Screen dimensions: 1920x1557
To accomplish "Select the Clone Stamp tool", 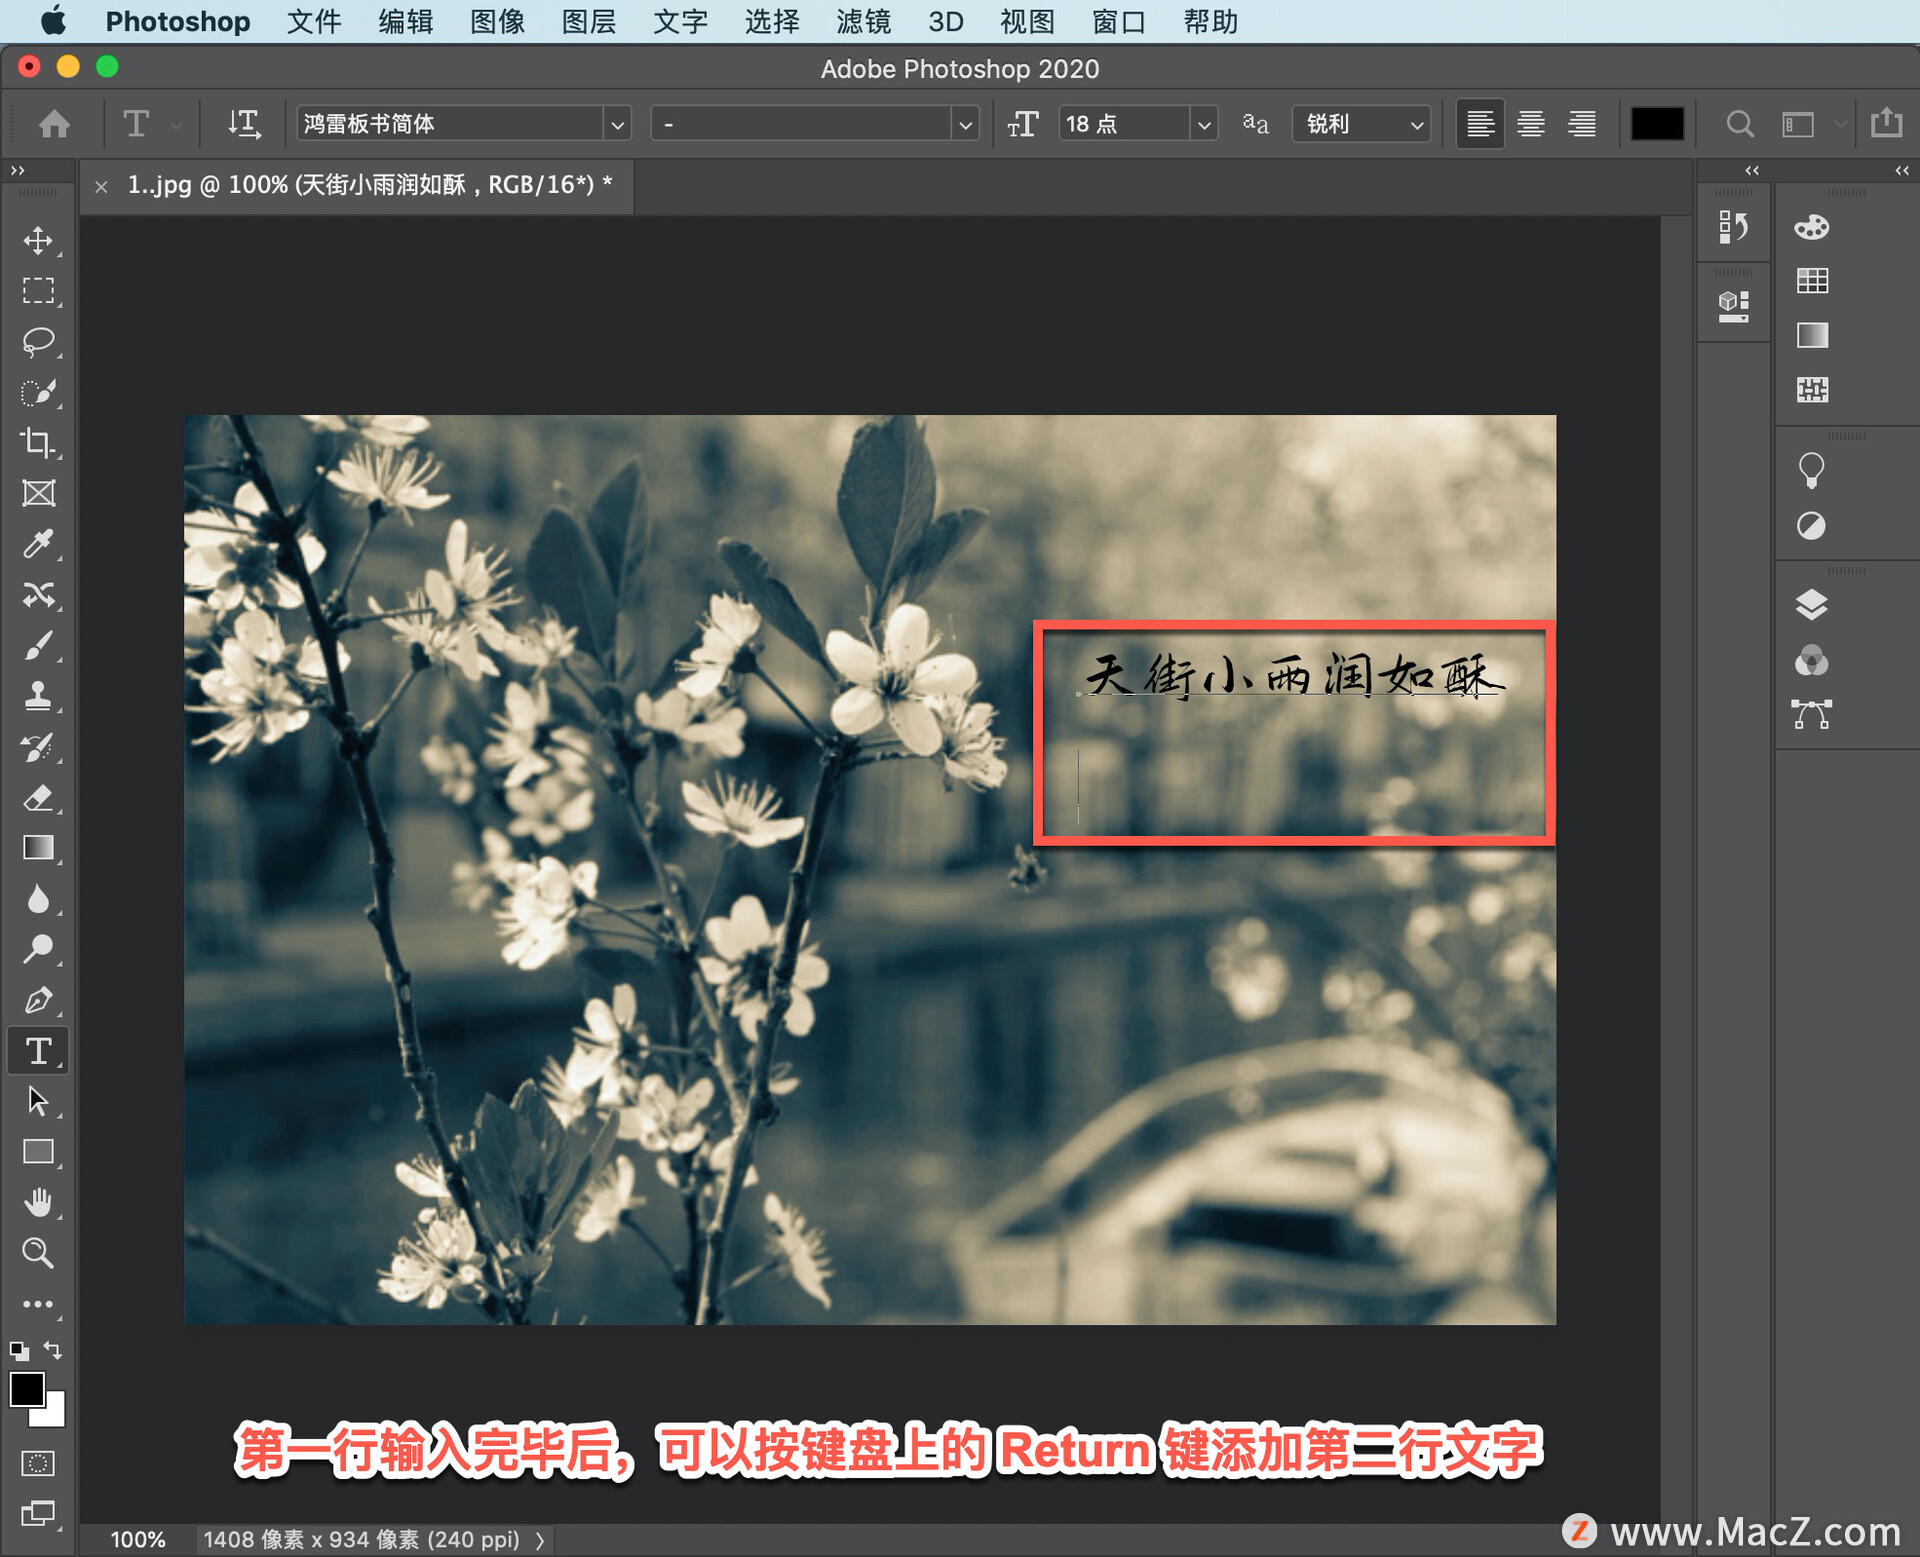I will click(x=38, y=697).
